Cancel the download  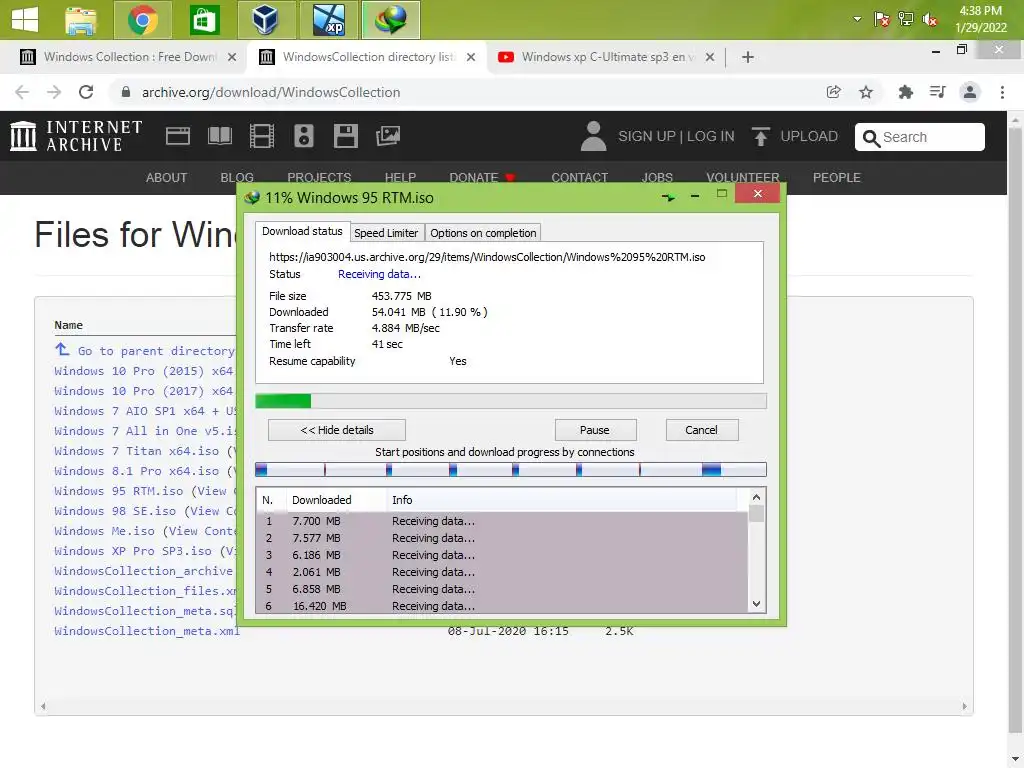[701, 430]
